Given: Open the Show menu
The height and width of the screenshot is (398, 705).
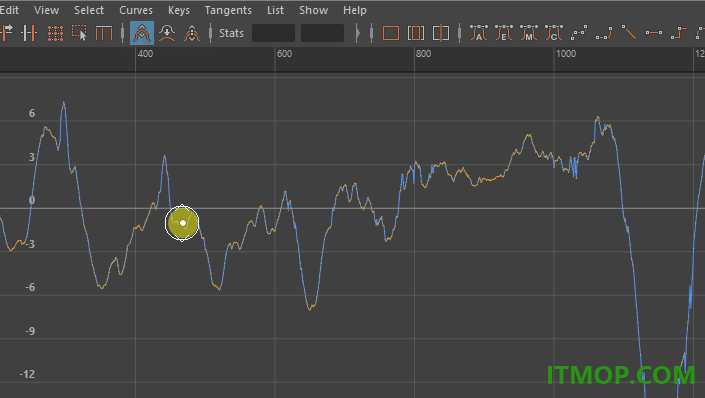Looking at the screenshot, I should click(313, 10).
